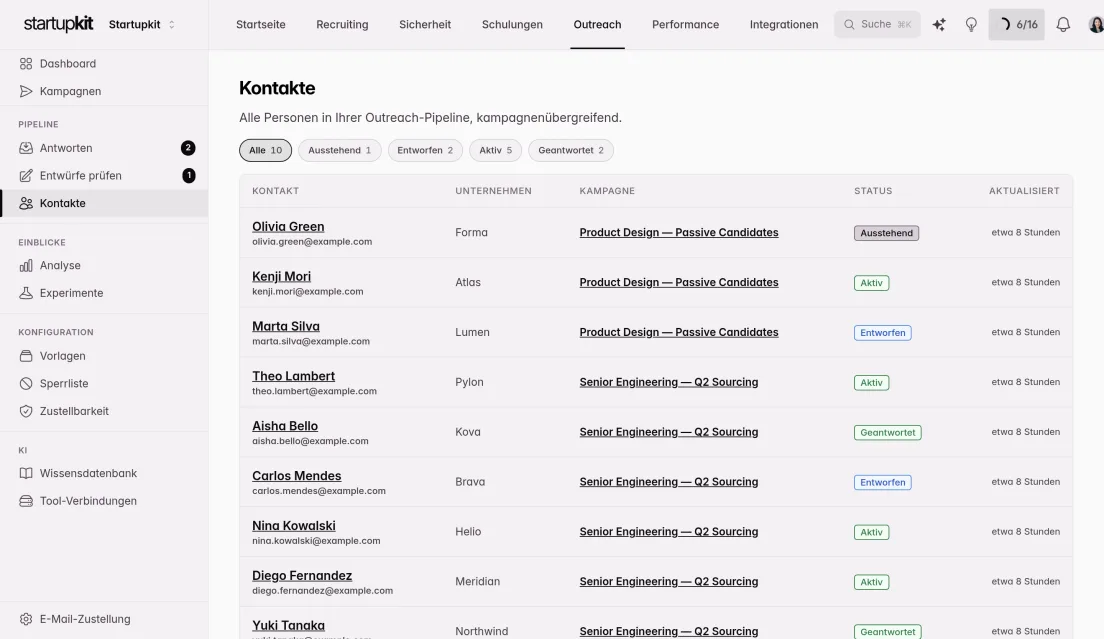Click the lightbulb tips icon
The image size is (1104, 639).
pos(971,25)
